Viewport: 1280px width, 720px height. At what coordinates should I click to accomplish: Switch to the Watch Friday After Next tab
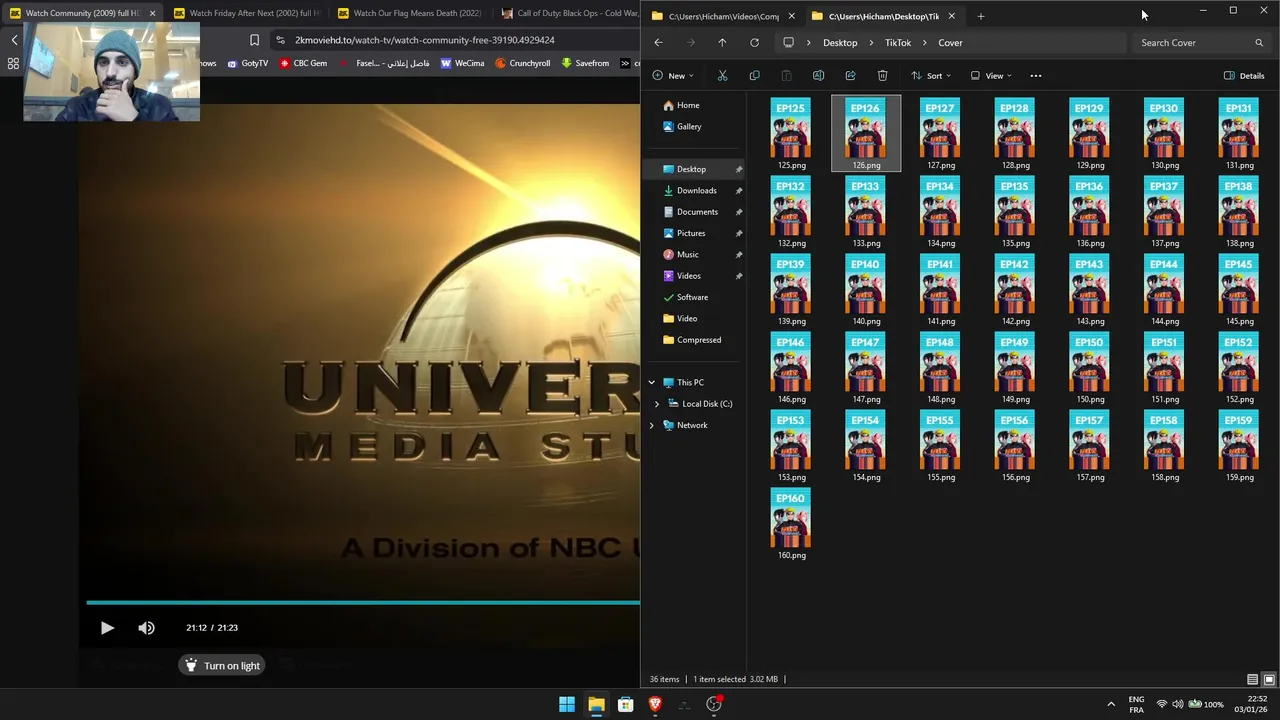pyautogui.click(x=246, y=14)
